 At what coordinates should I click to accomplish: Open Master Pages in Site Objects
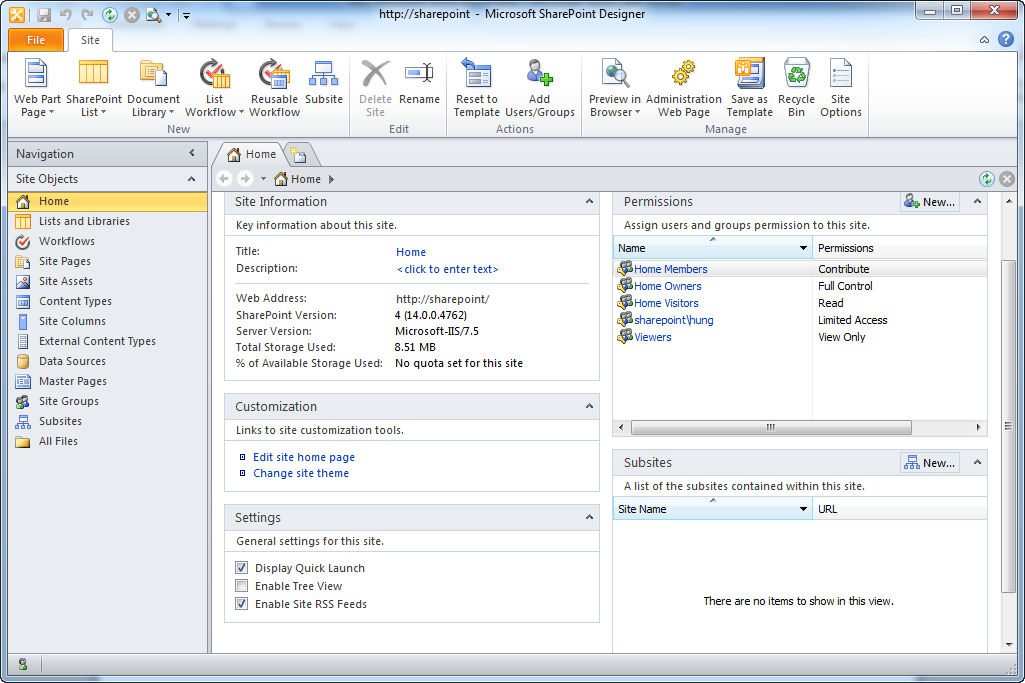107,381
